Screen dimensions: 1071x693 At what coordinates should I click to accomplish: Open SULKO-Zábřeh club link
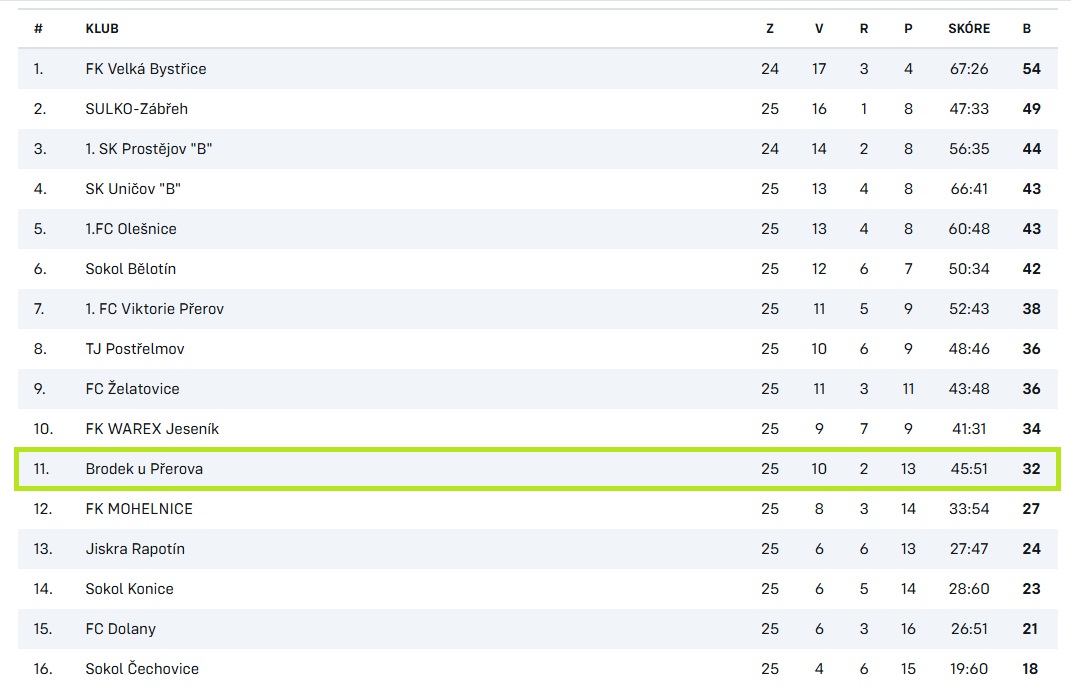coord(137,109)
